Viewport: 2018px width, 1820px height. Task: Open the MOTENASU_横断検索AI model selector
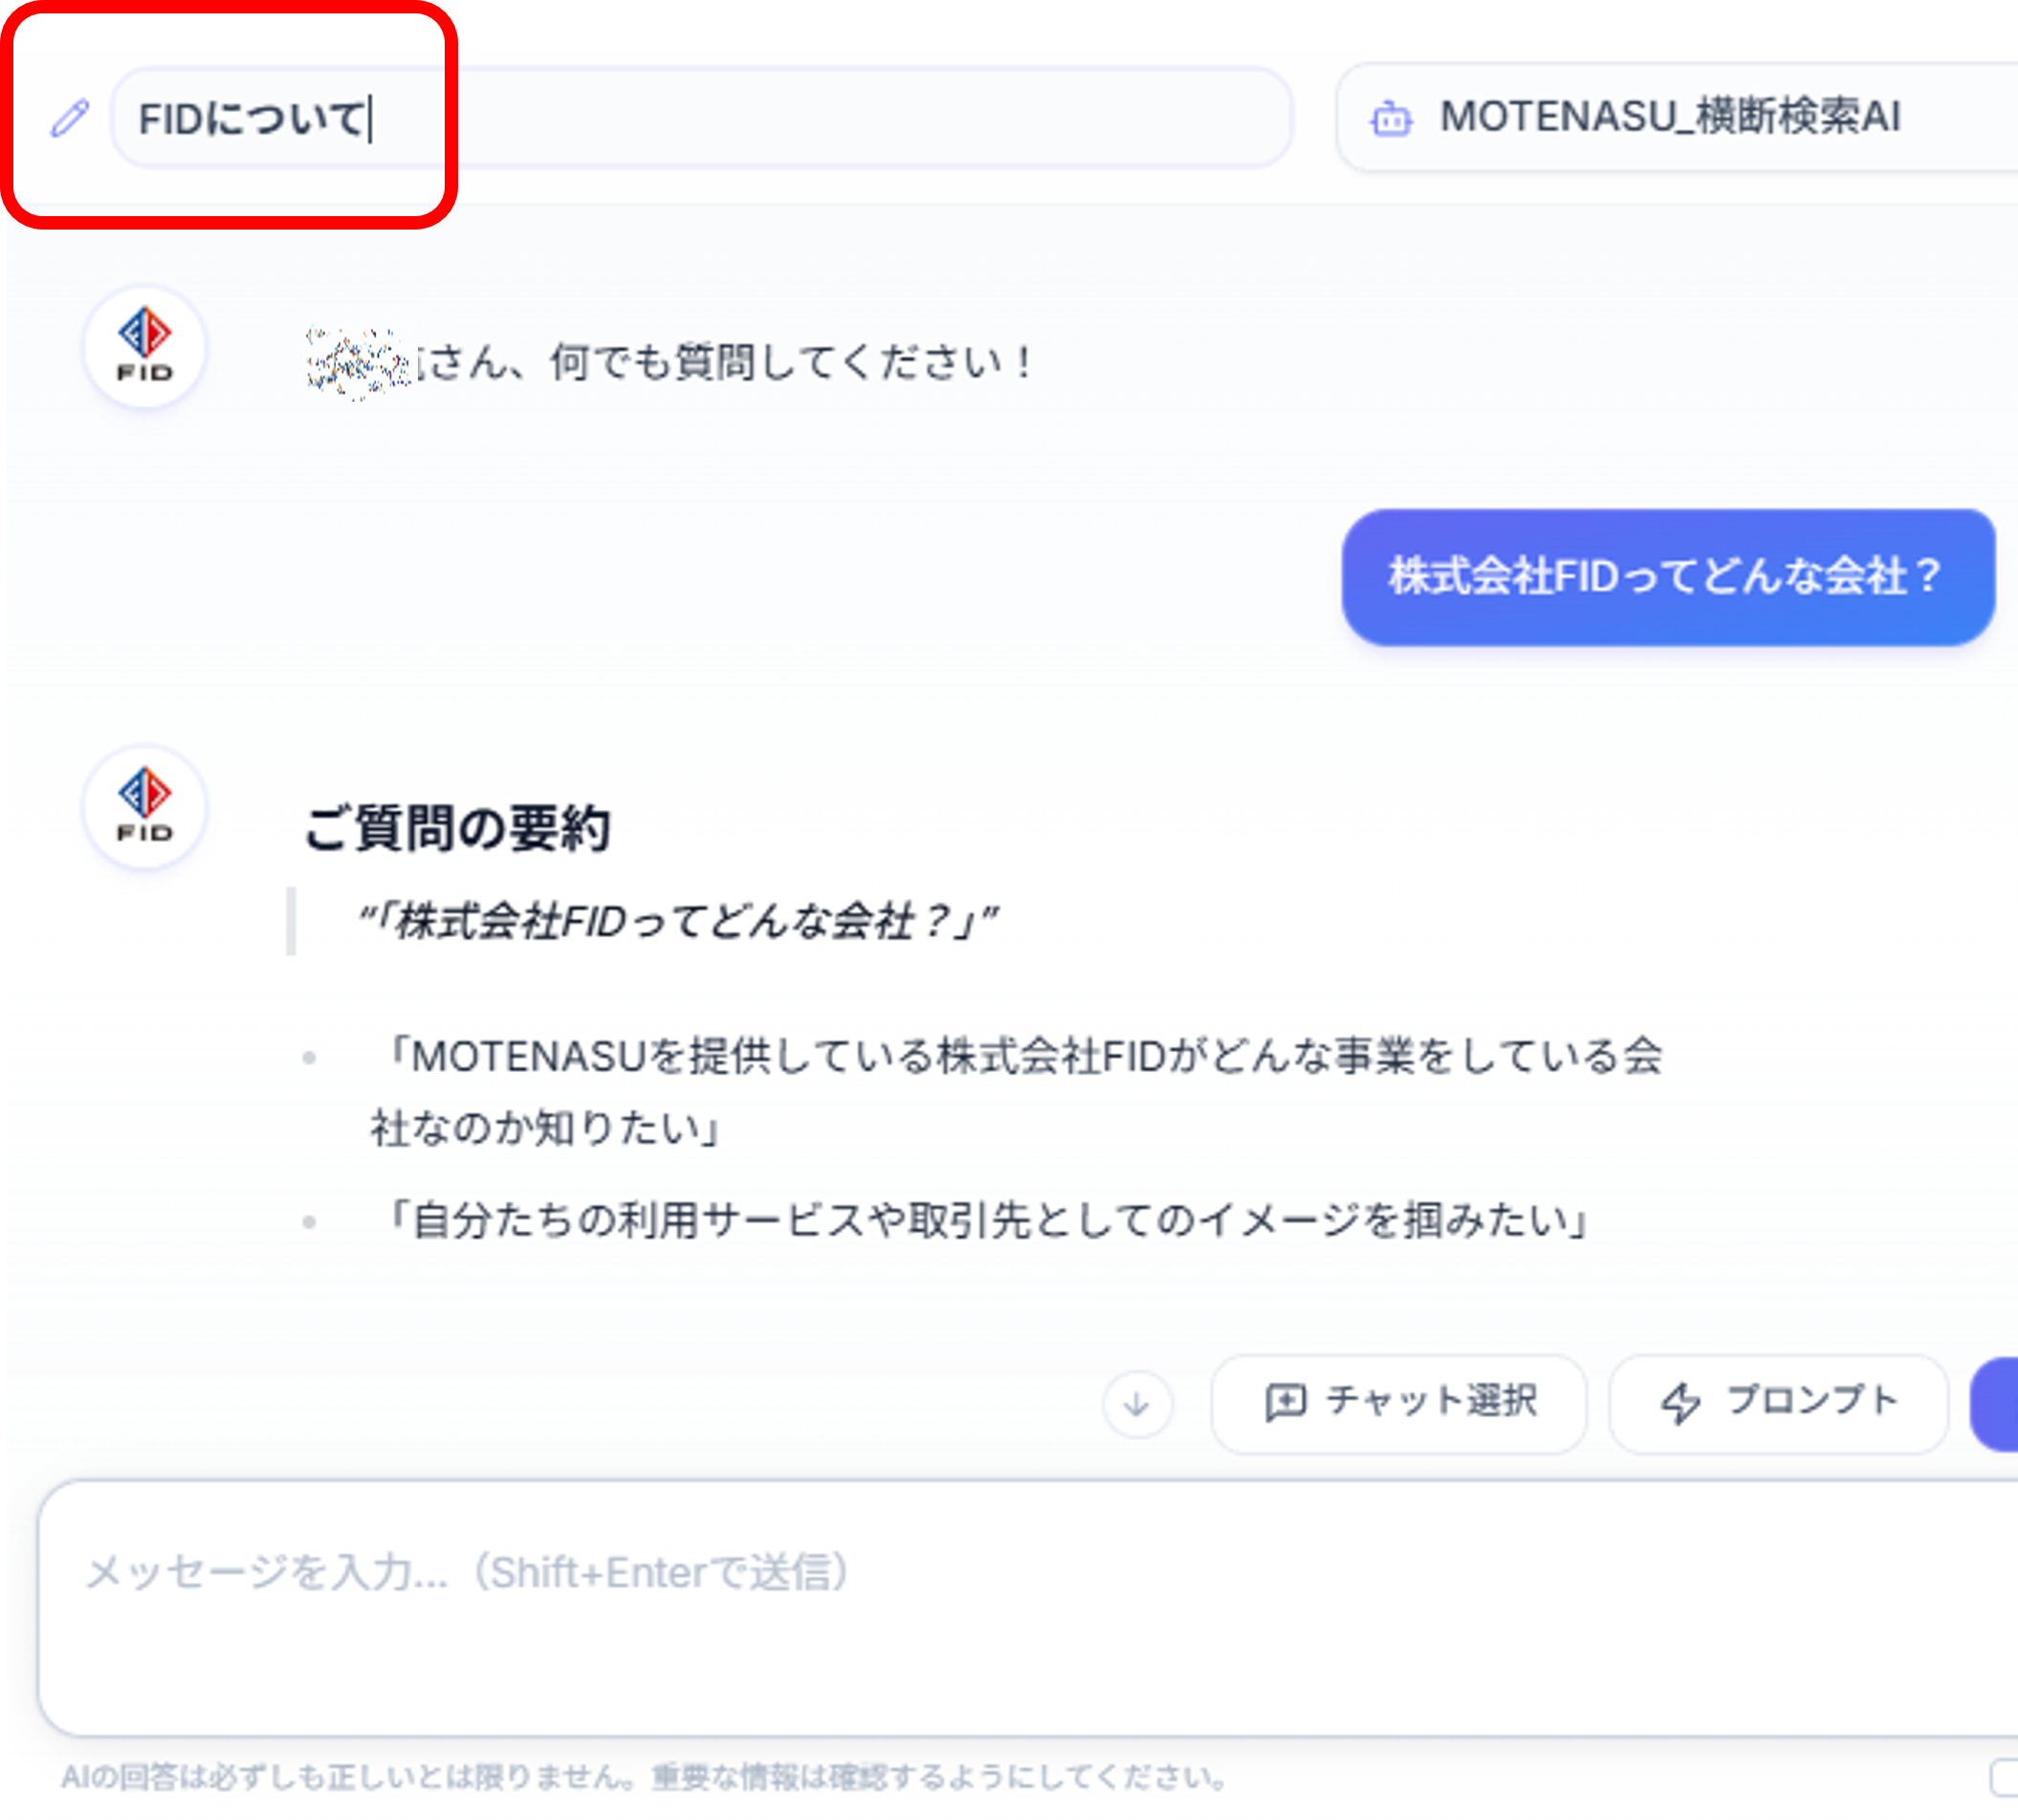point(1670,118)
